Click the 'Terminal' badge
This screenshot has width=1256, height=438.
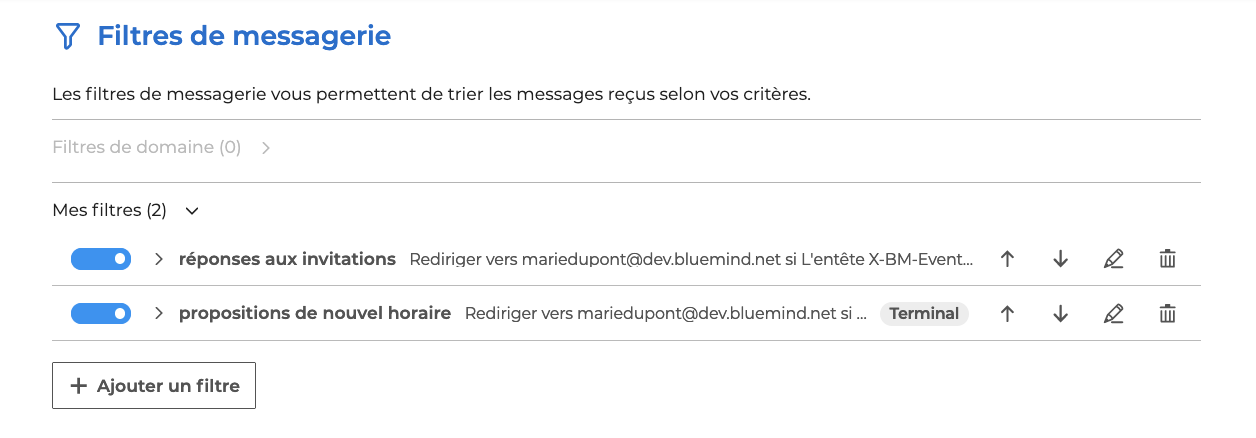[924, 314]
